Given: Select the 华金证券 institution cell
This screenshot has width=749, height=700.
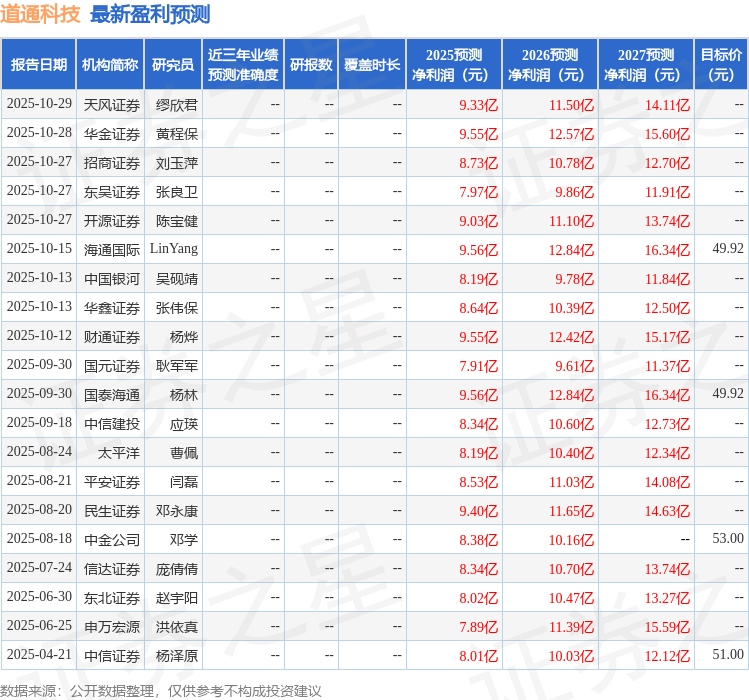Looking at the screenshot, I should click(x=112, y=134).
